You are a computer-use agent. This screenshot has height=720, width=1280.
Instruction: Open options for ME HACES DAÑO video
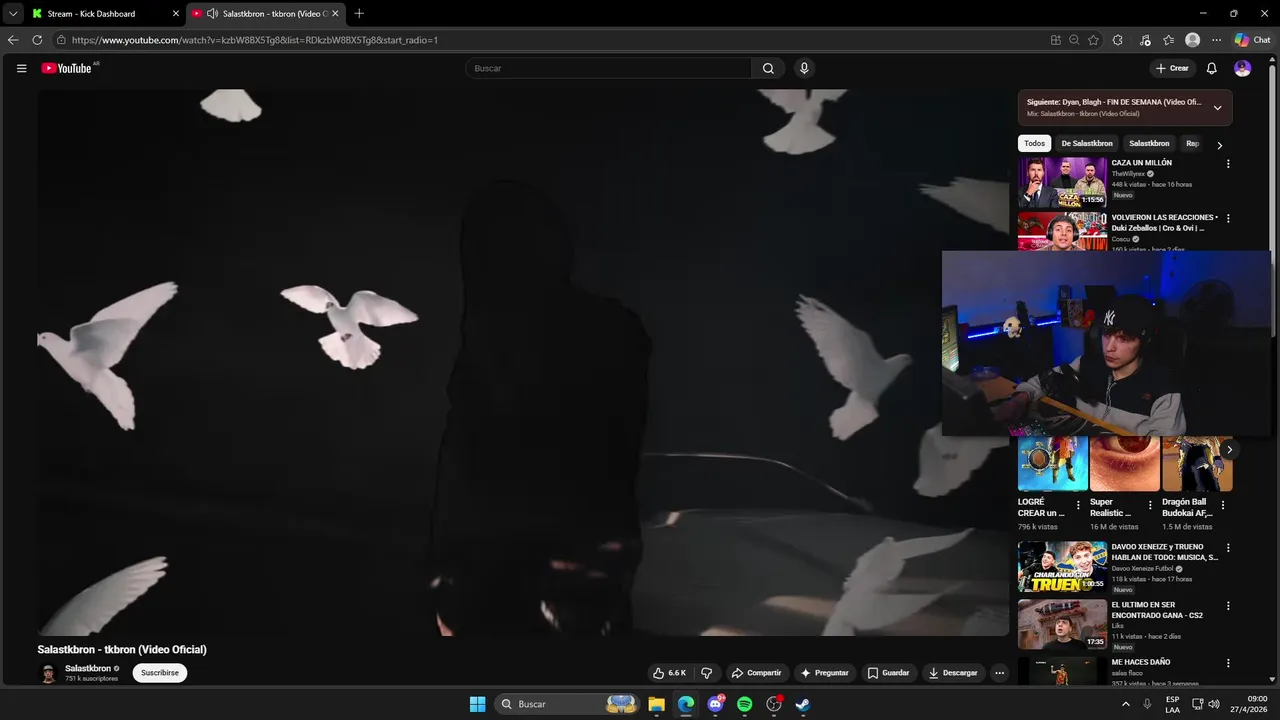(x=1228, y=662)
